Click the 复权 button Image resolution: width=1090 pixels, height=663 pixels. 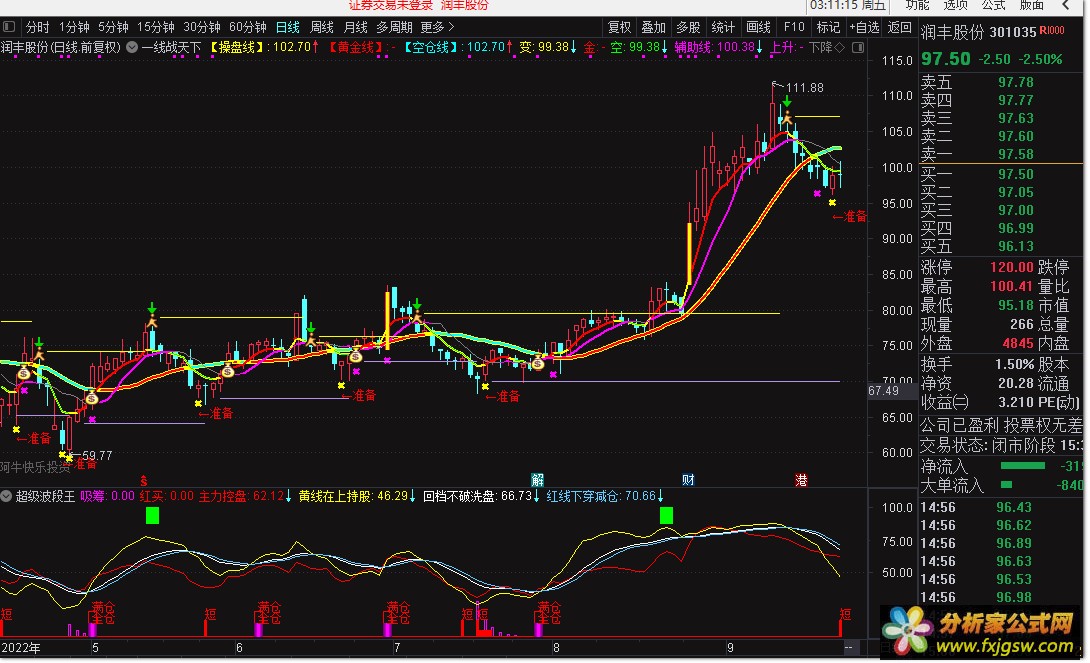(619, 27)
